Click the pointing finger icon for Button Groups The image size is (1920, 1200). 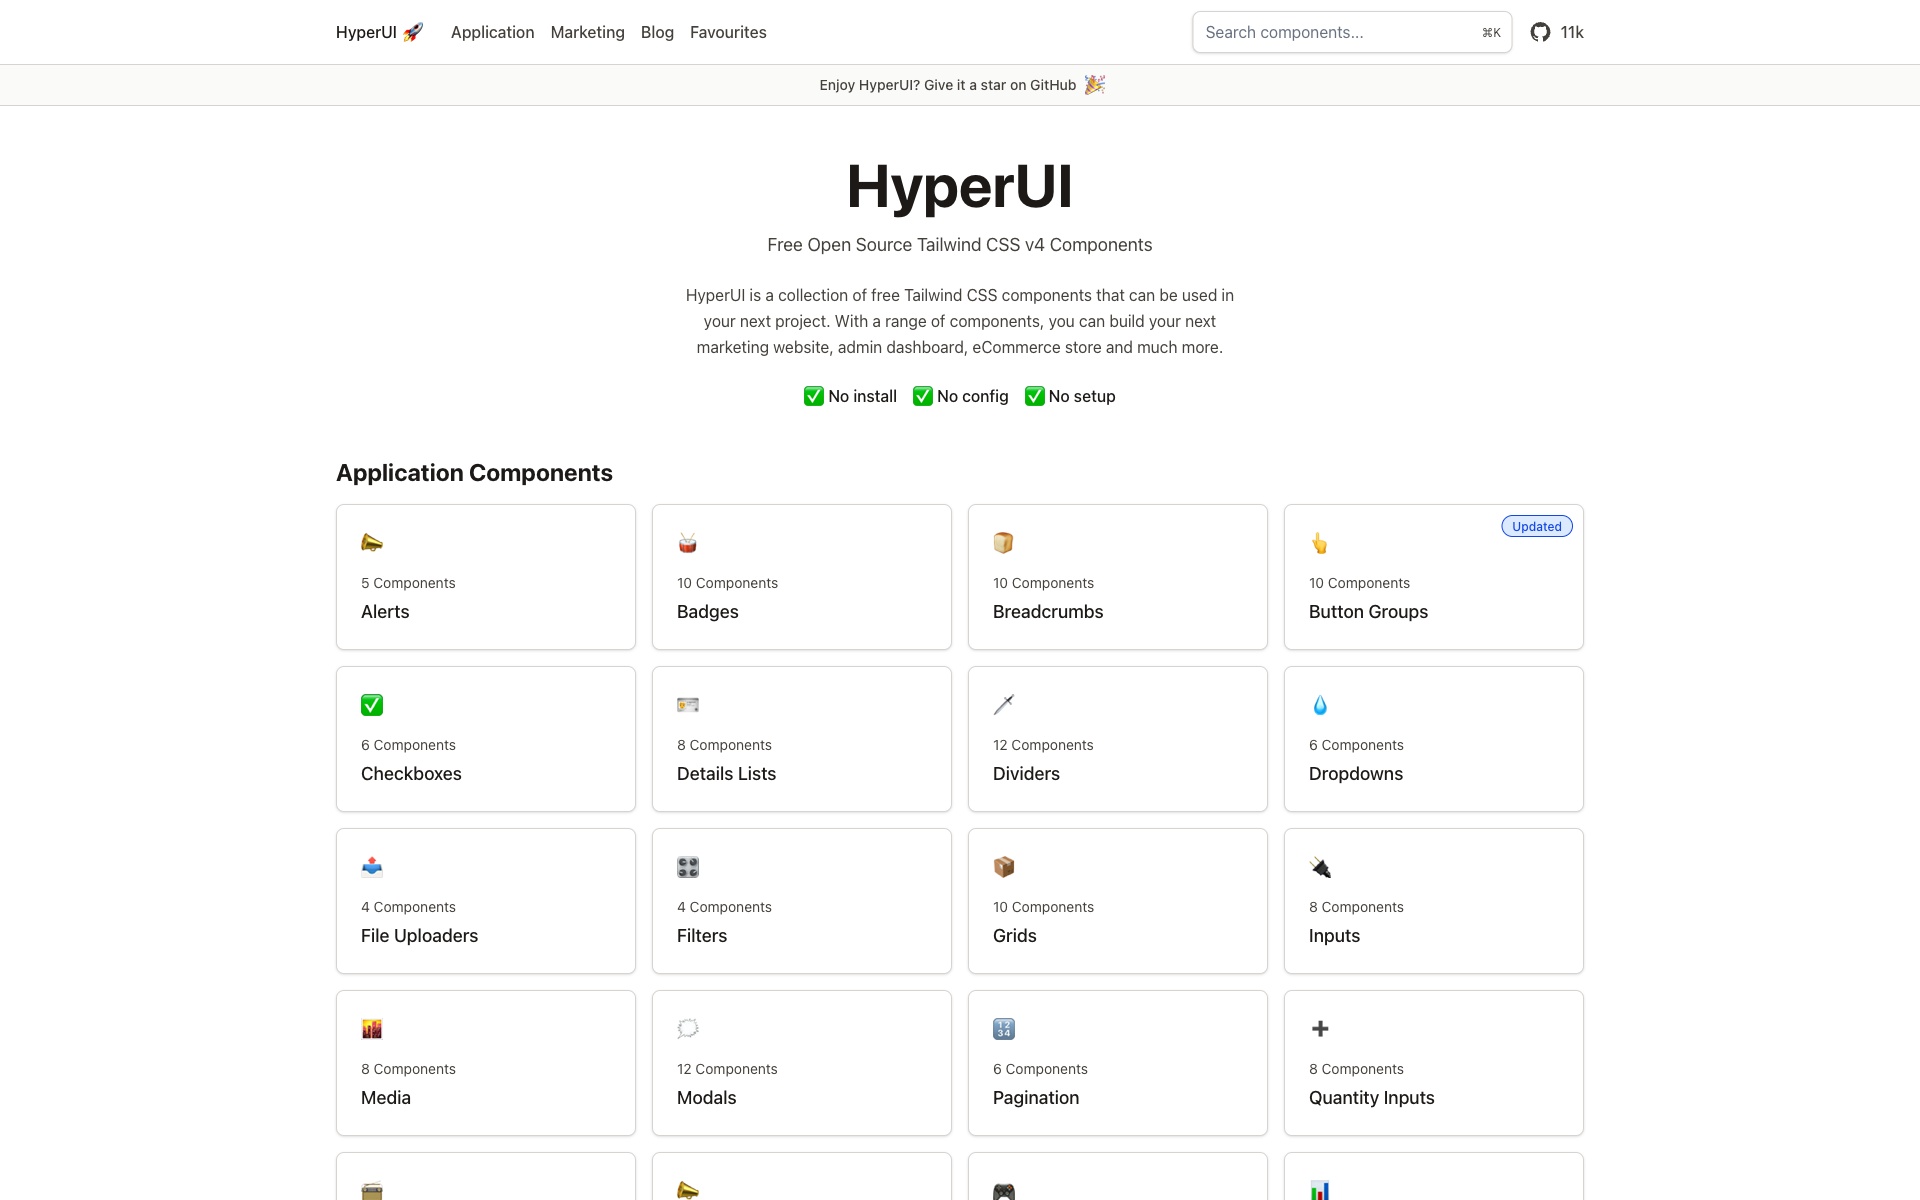pyautogui.click(x=1319, y=542)
